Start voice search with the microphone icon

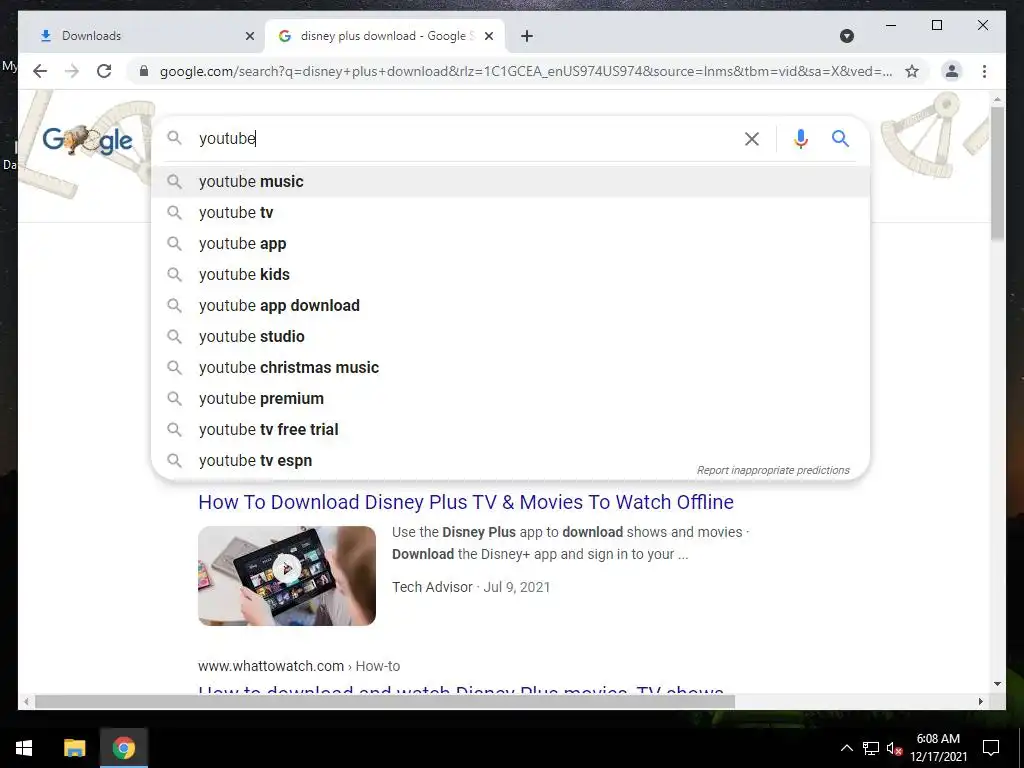pos(801,138)
